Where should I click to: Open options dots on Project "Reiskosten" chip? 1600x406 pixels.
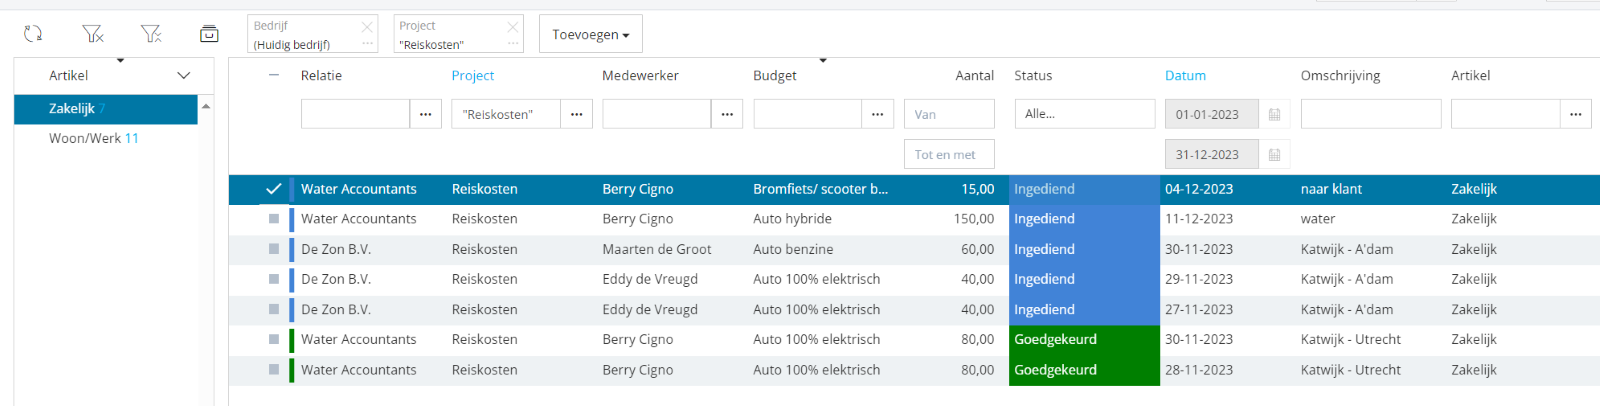click(513, 44)
